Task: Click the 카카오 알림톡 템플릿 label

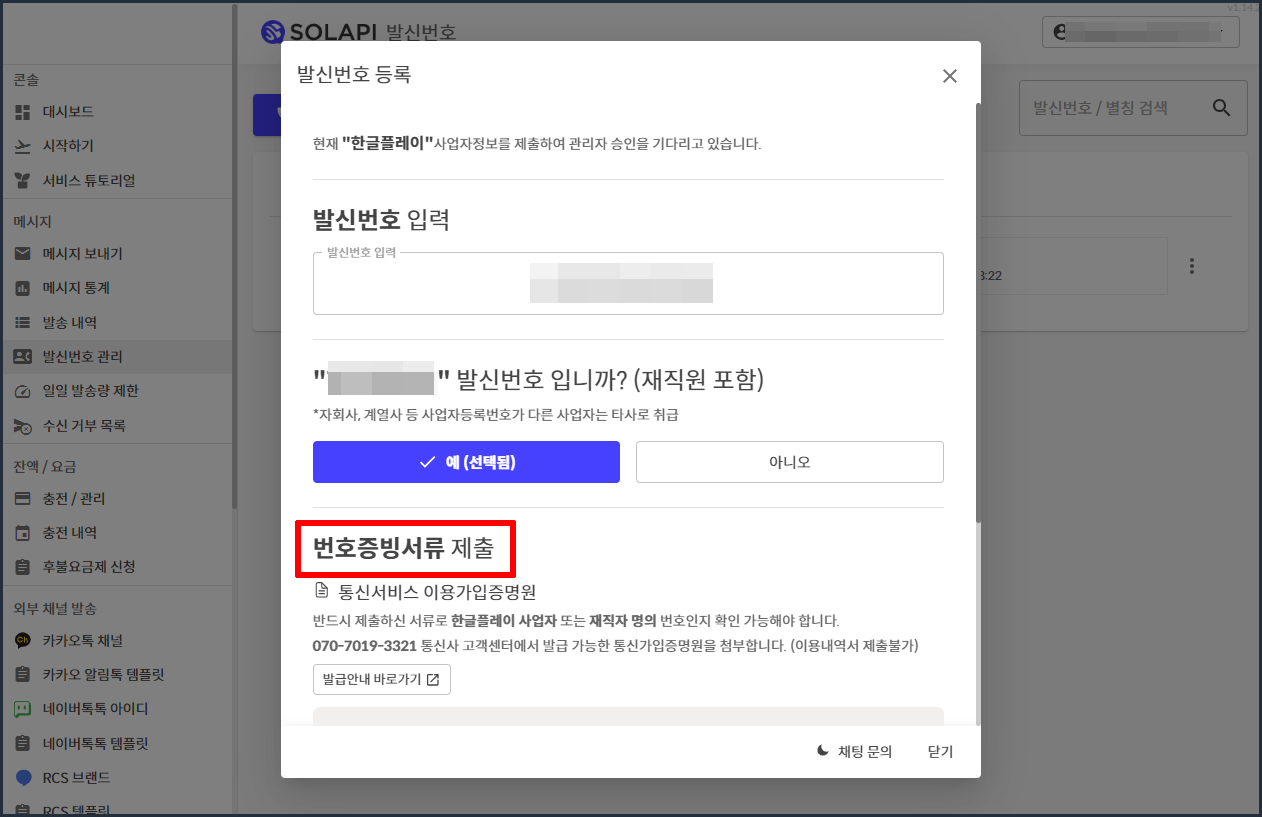Action: (103, 675)
